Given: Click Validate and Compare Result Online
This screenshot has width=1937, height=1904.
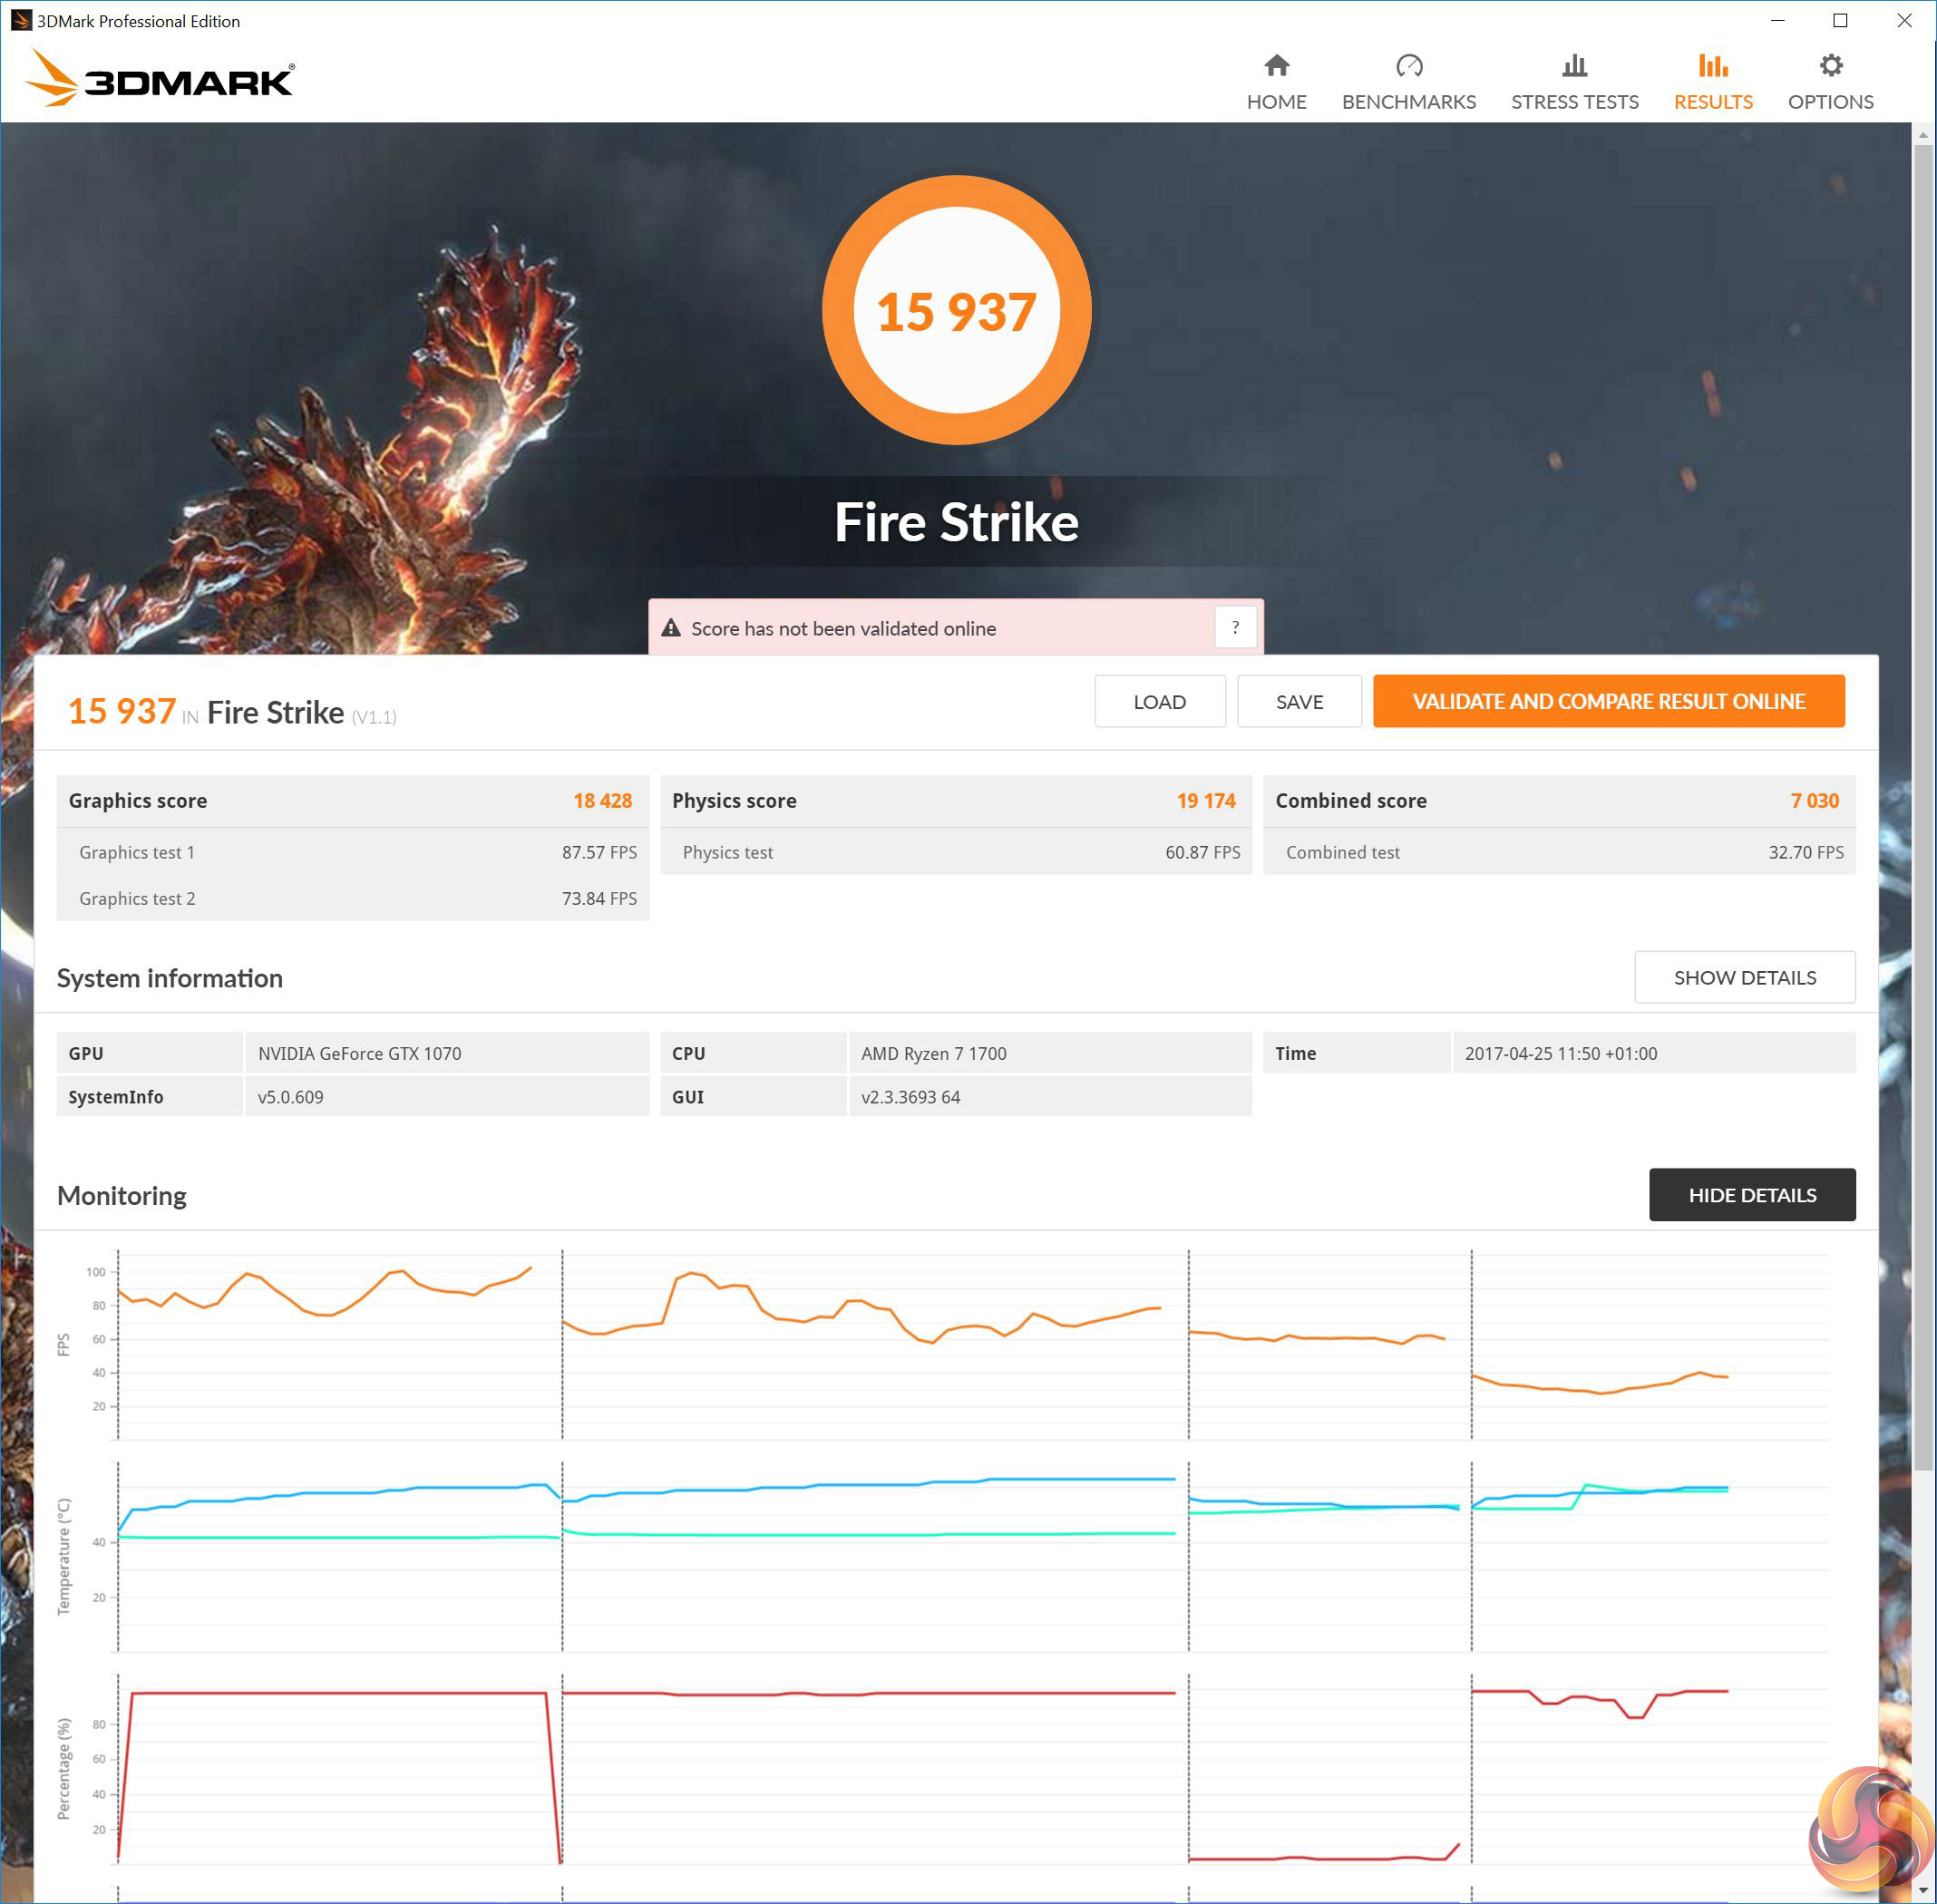Looking at the screenshot, I should click(x=1607, y=701).
